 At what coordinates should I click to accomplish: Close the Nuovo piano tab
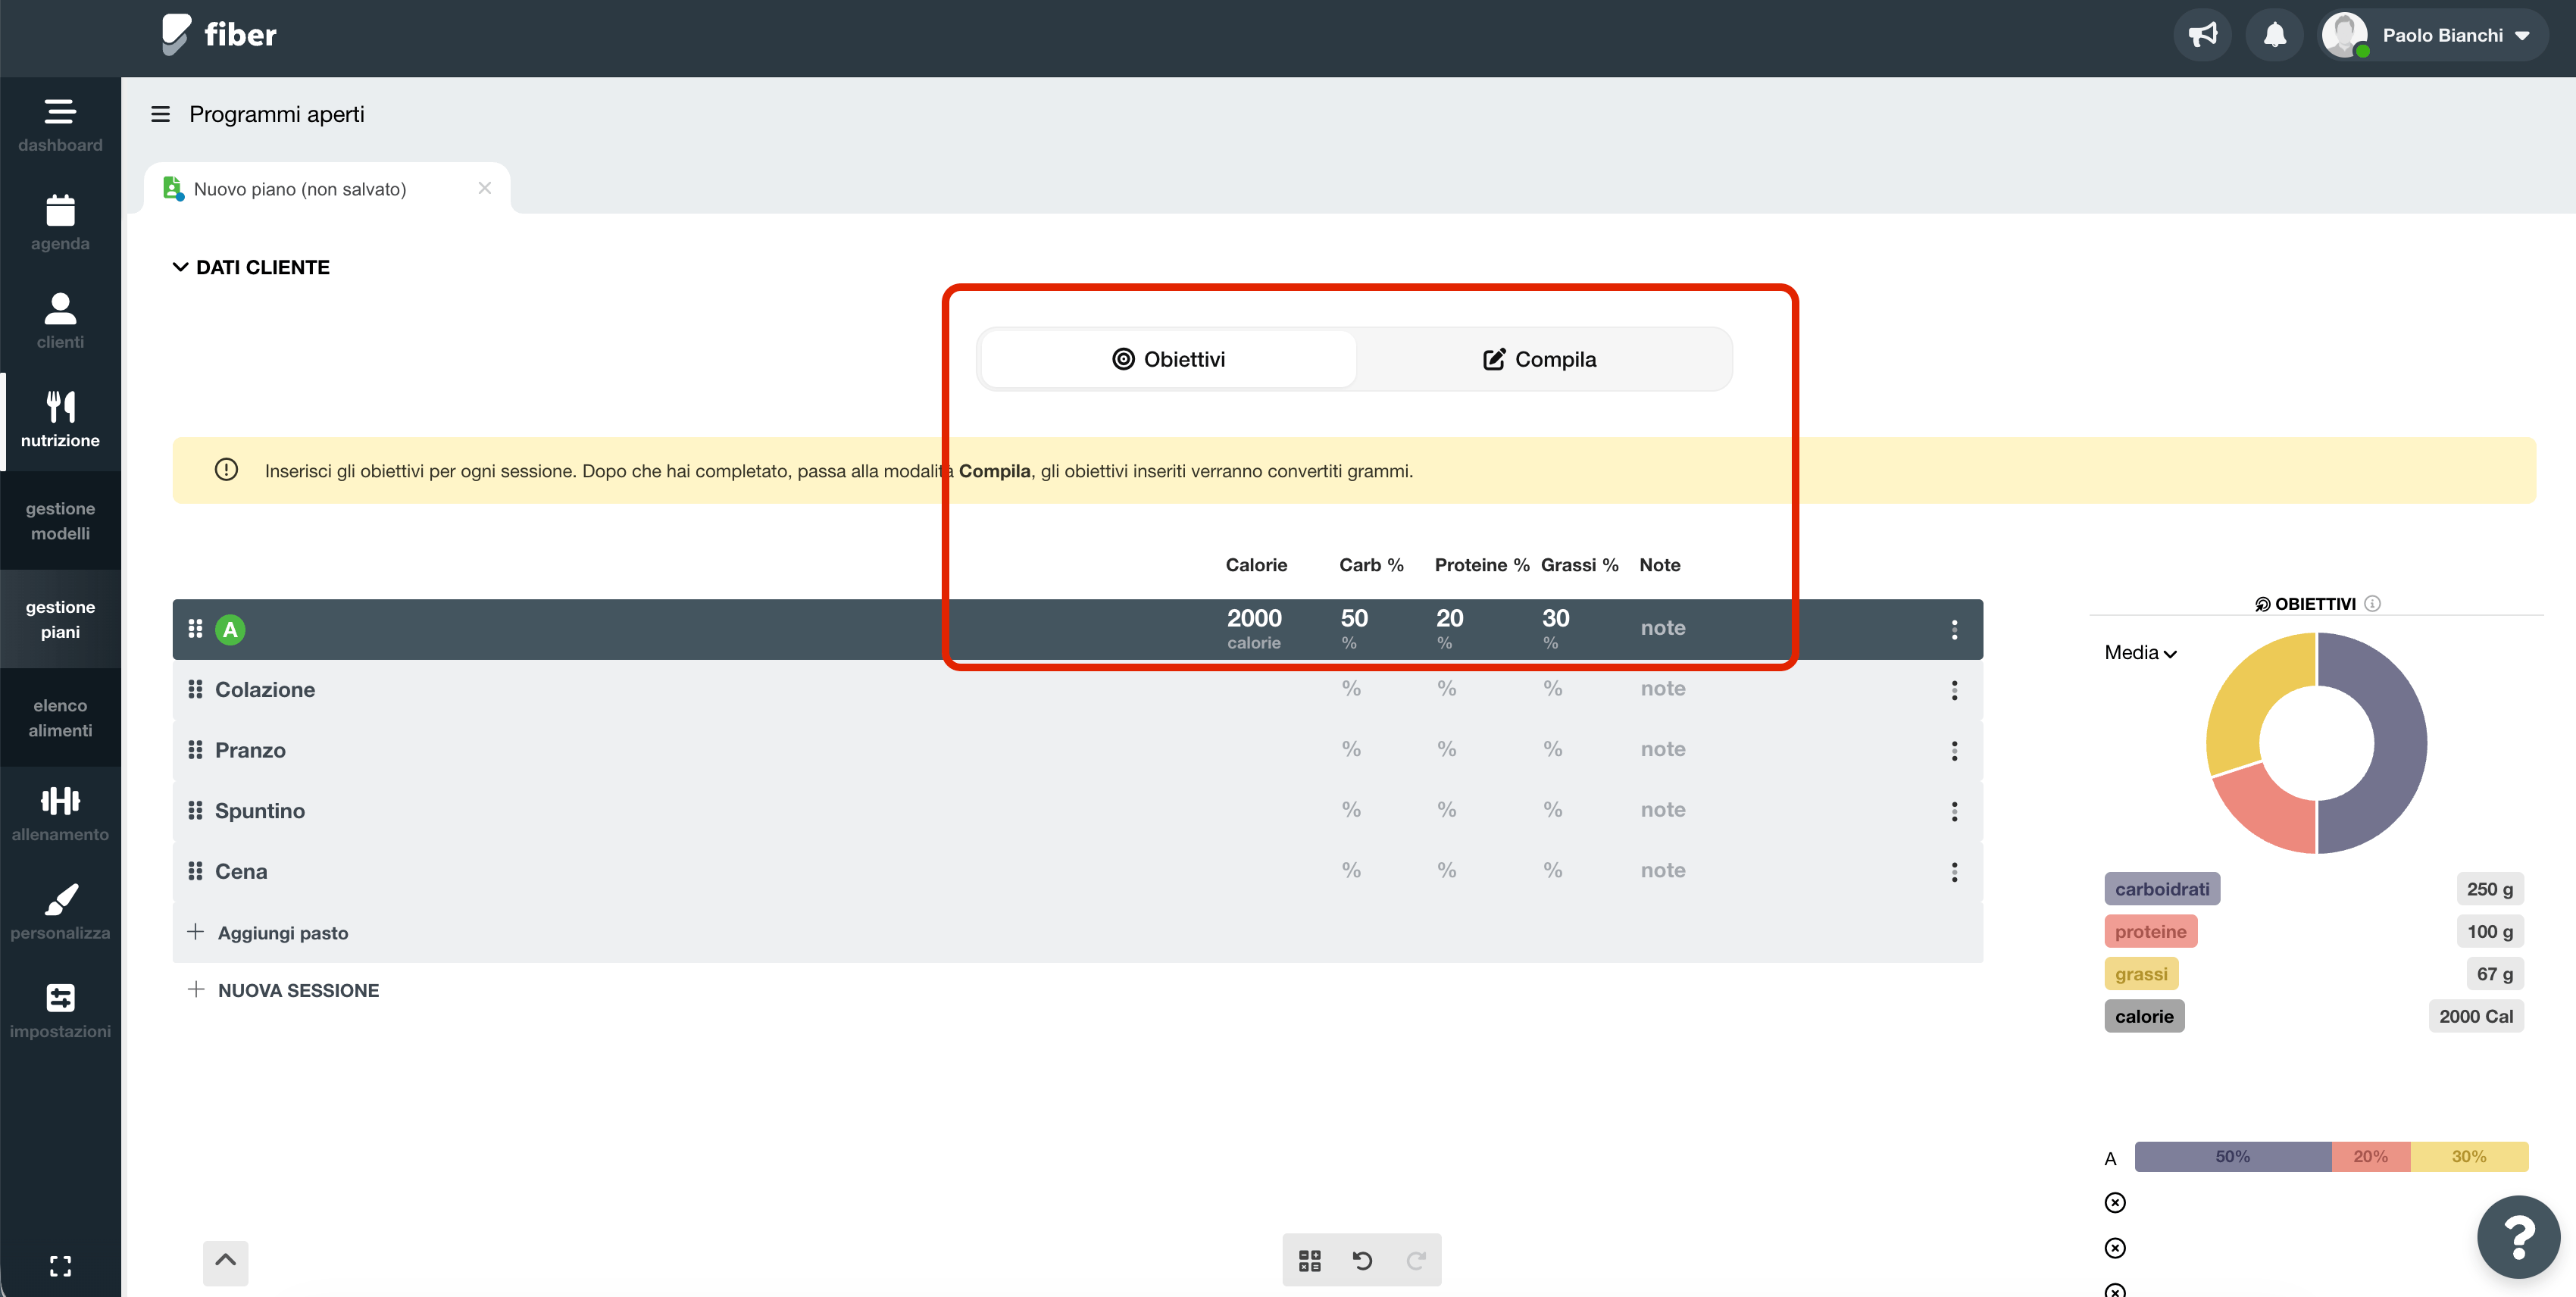point(484,188)
